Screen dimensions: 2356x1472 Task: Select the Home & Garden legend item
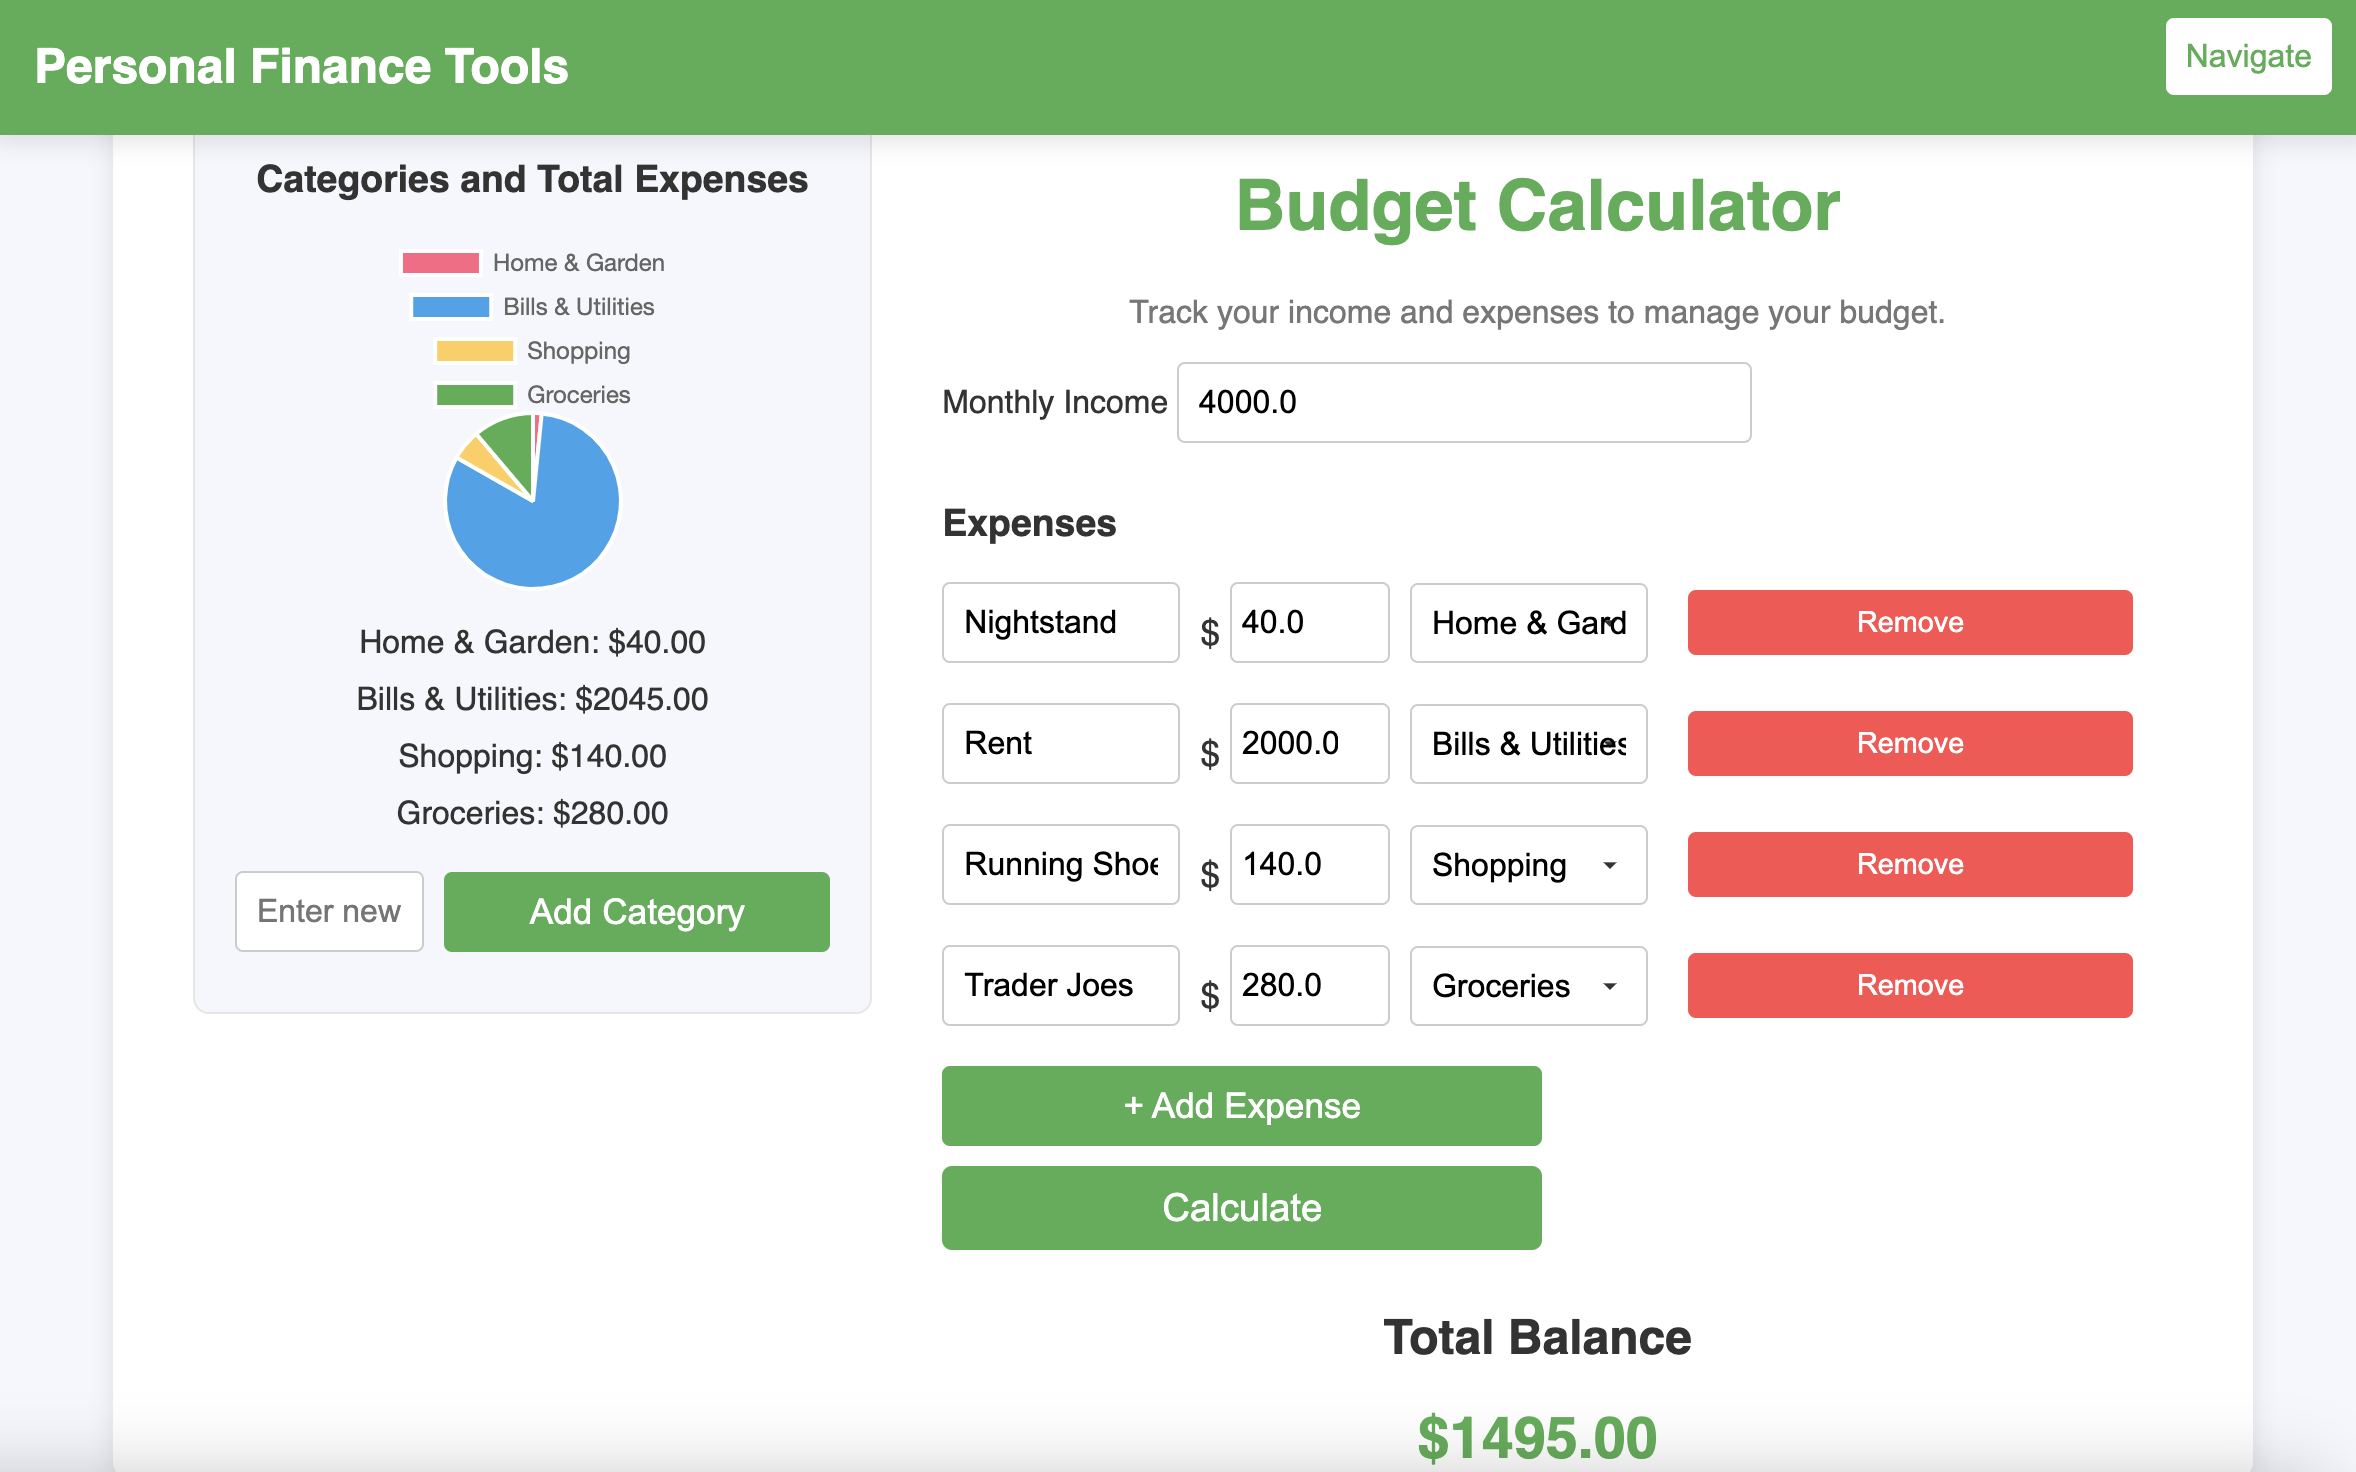coord(531,261)
